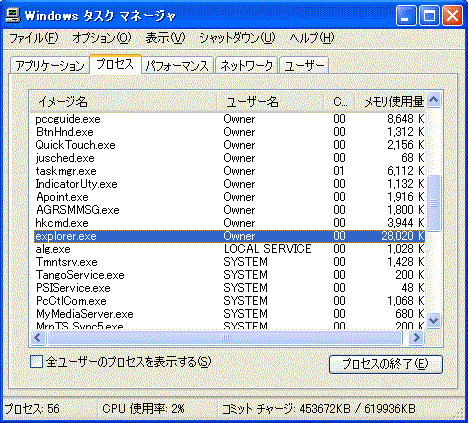Image resolution: width=468 pixels, height=423 pixels.
Task: Select the BtnHnd.exe process
Action: [230, 132]
